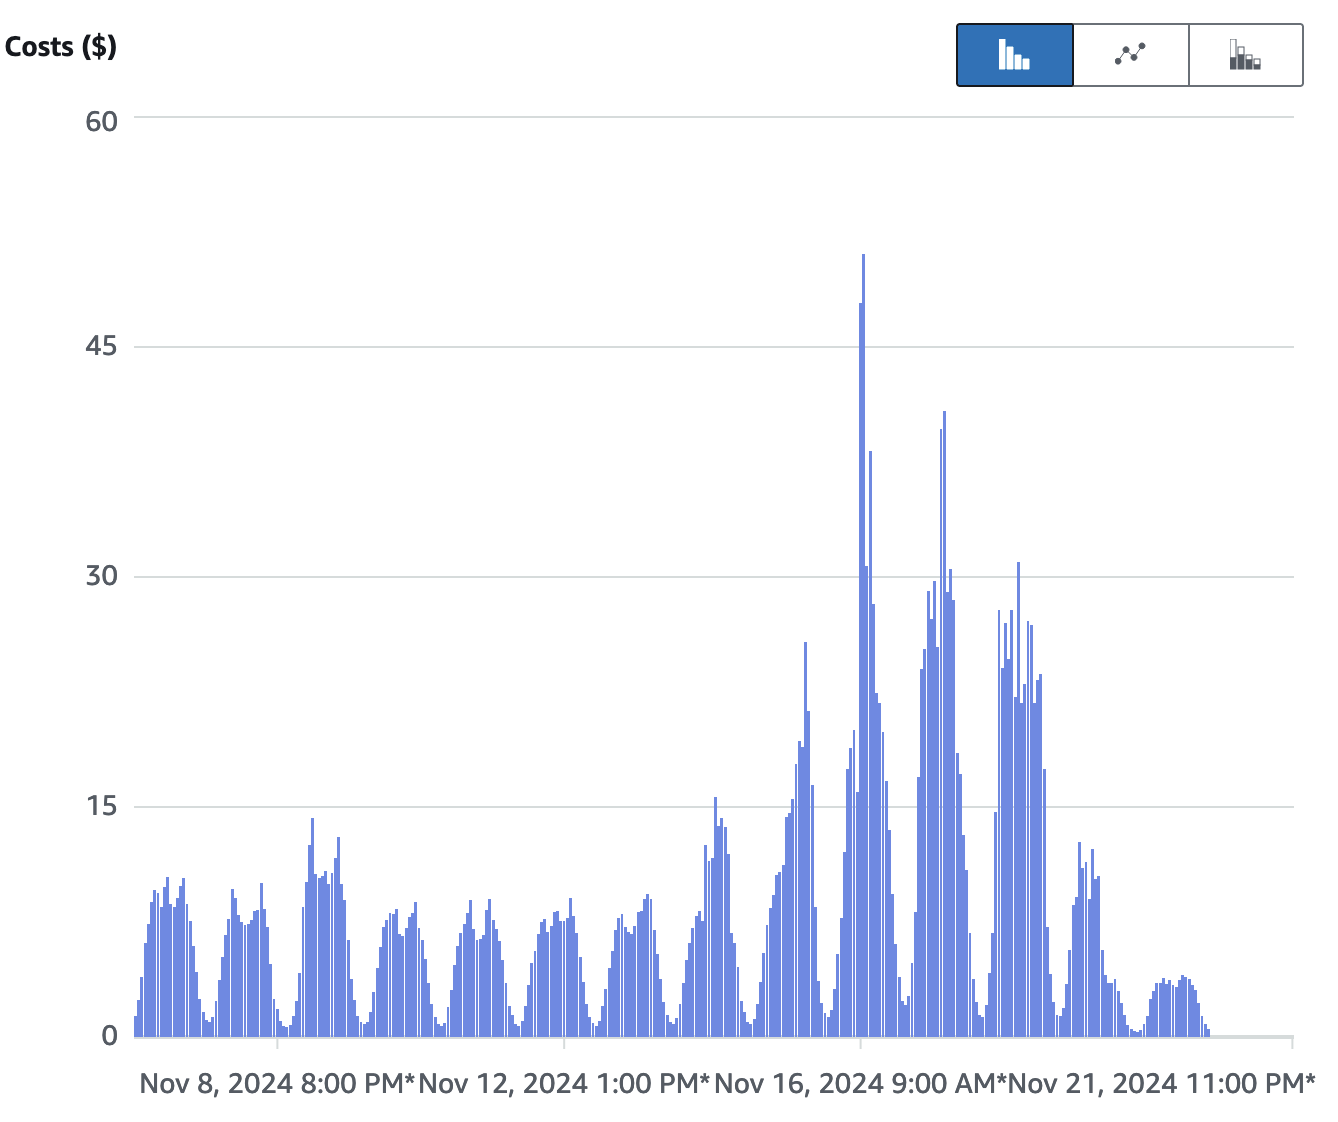The height and width of the screenshot is (1122, 1338).
Task: Click the "15" y-axis label
Action: click(x=102, y=806)
